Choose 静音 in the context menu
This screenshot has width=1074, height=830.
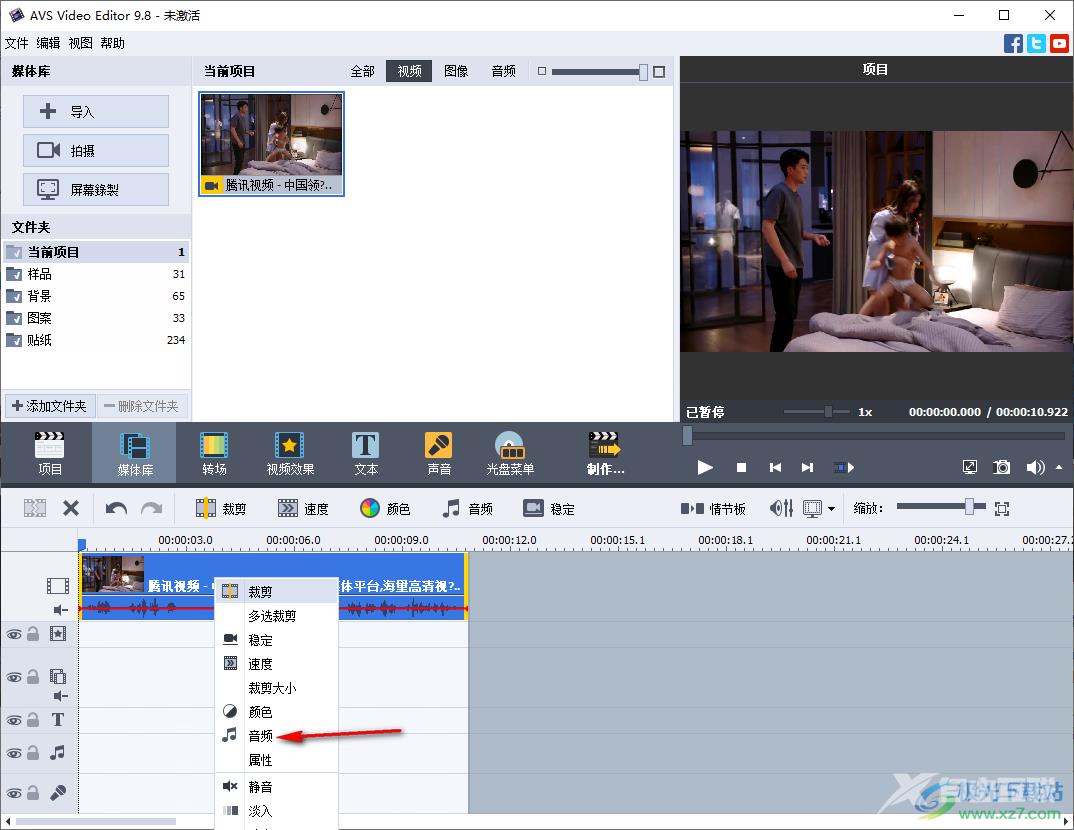point(277,787)
